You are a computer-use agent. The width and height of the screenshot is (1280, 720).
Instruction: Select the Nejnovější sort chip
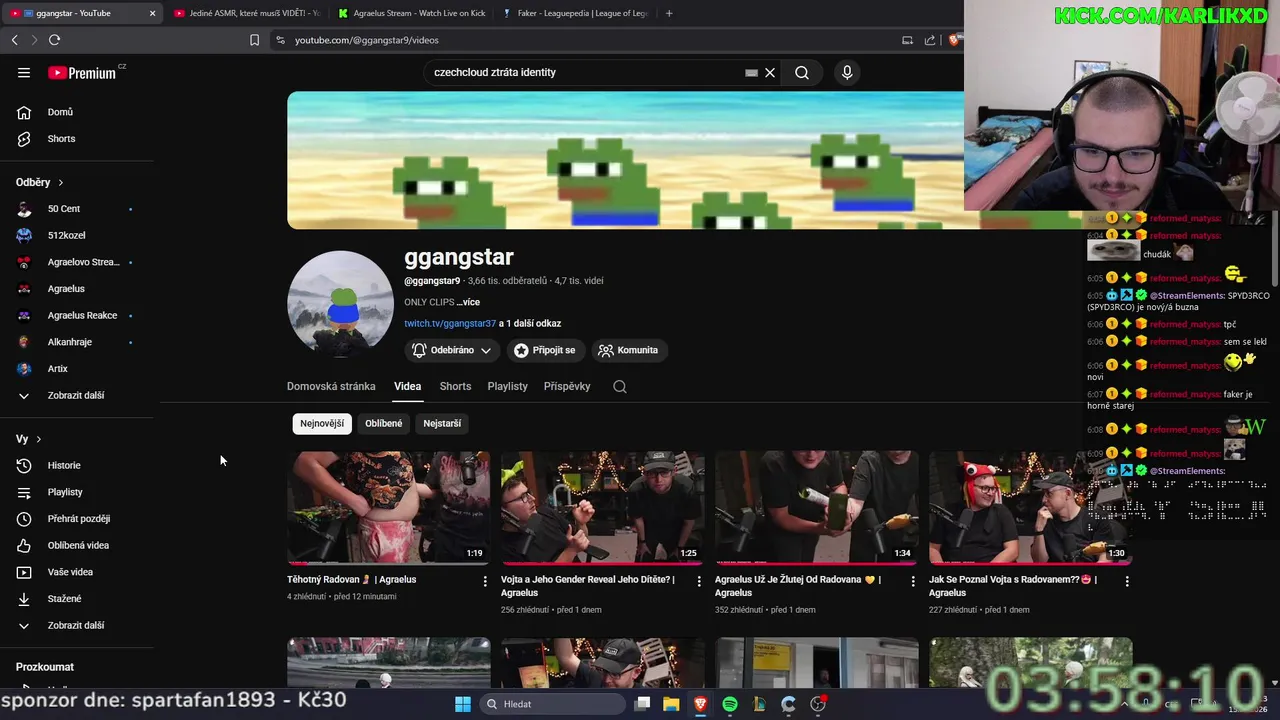[x=322, y=423]
